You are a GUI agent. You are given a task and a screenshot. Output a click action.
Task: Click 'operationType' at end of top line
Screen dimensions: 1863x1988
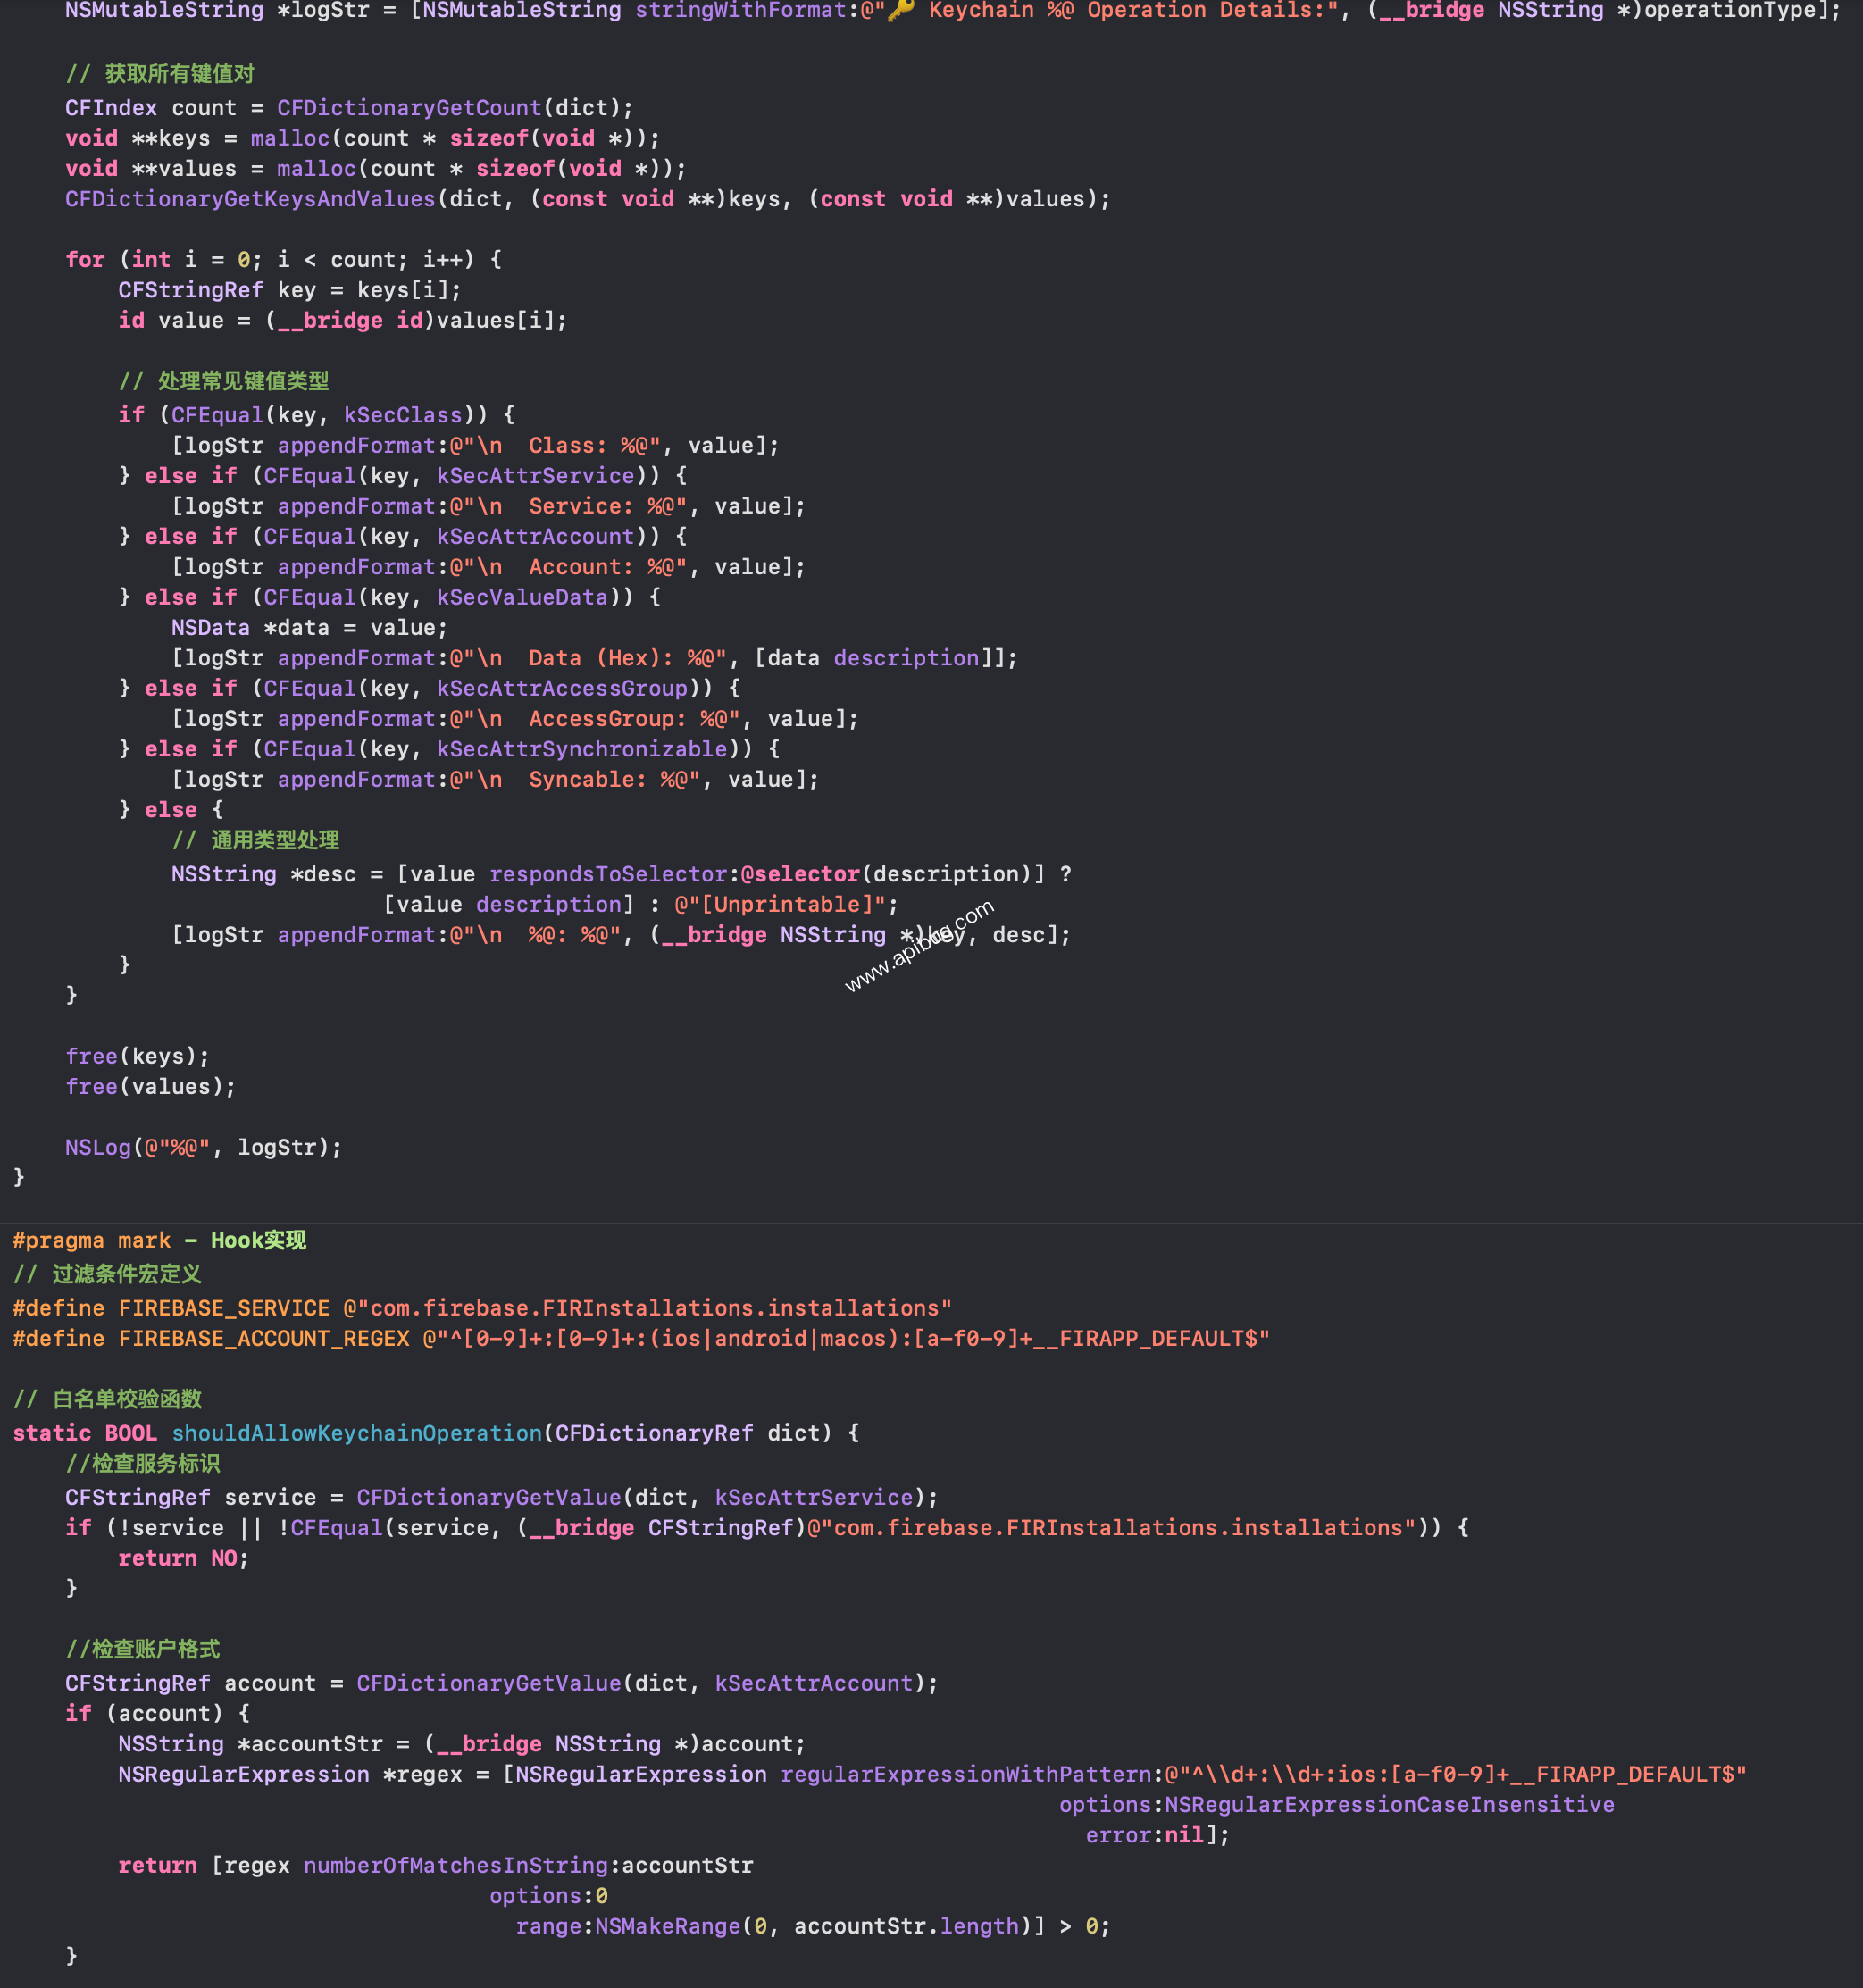(x=1730, y=11)
